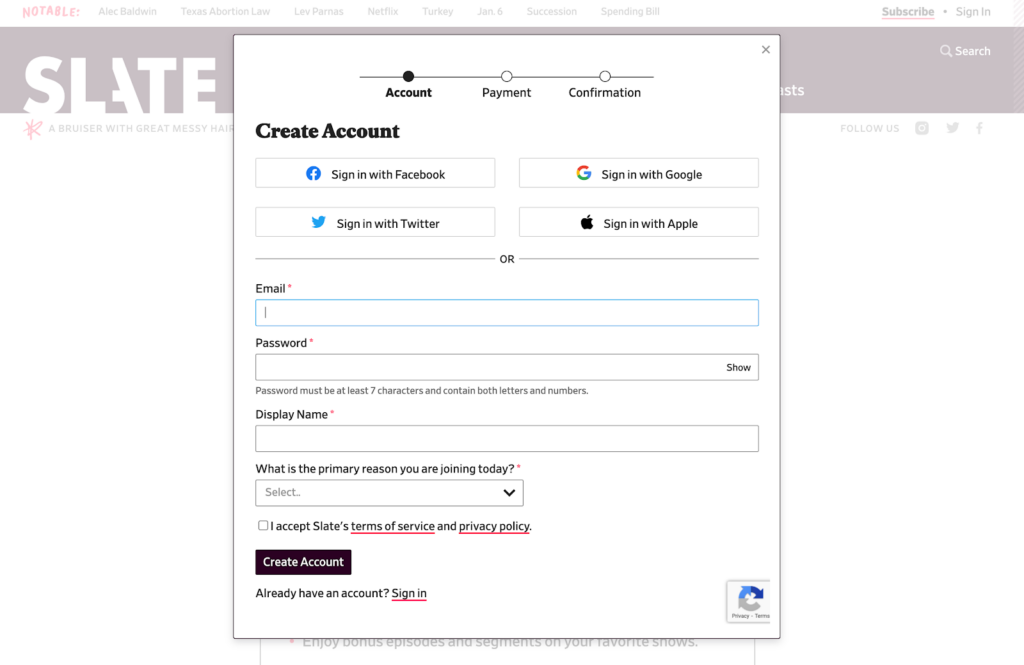This screenshot has height=665, width=1024.
Task: Click the reCAPTCHA badge
Action: point(748,601)
